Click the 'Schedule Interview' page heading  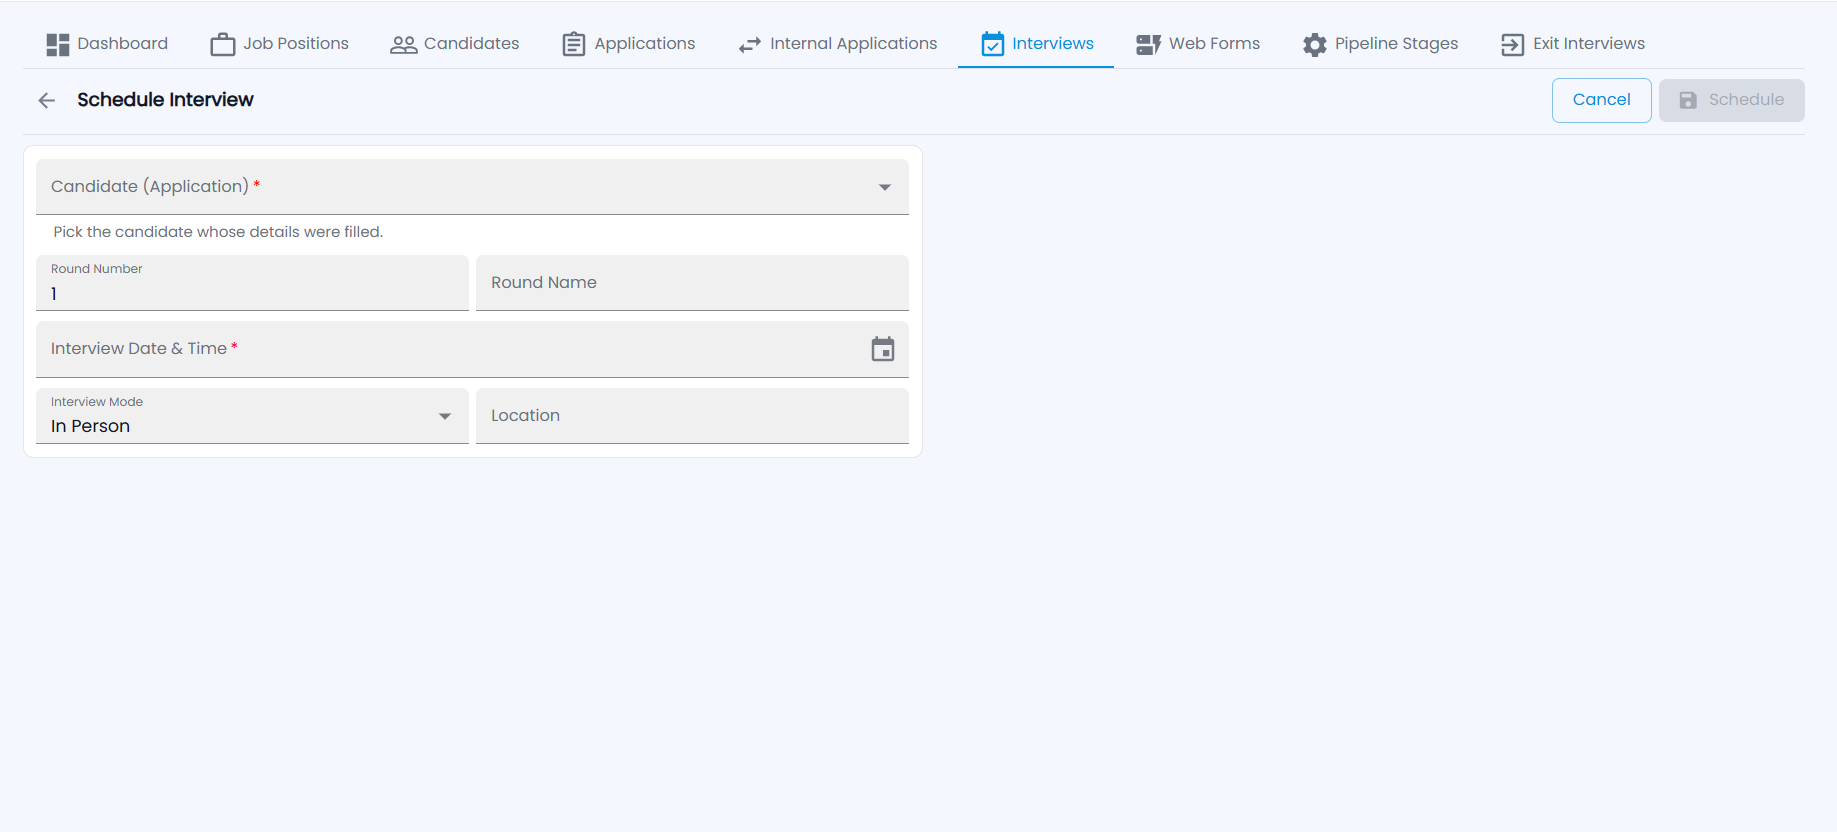[x=165, y=100]
